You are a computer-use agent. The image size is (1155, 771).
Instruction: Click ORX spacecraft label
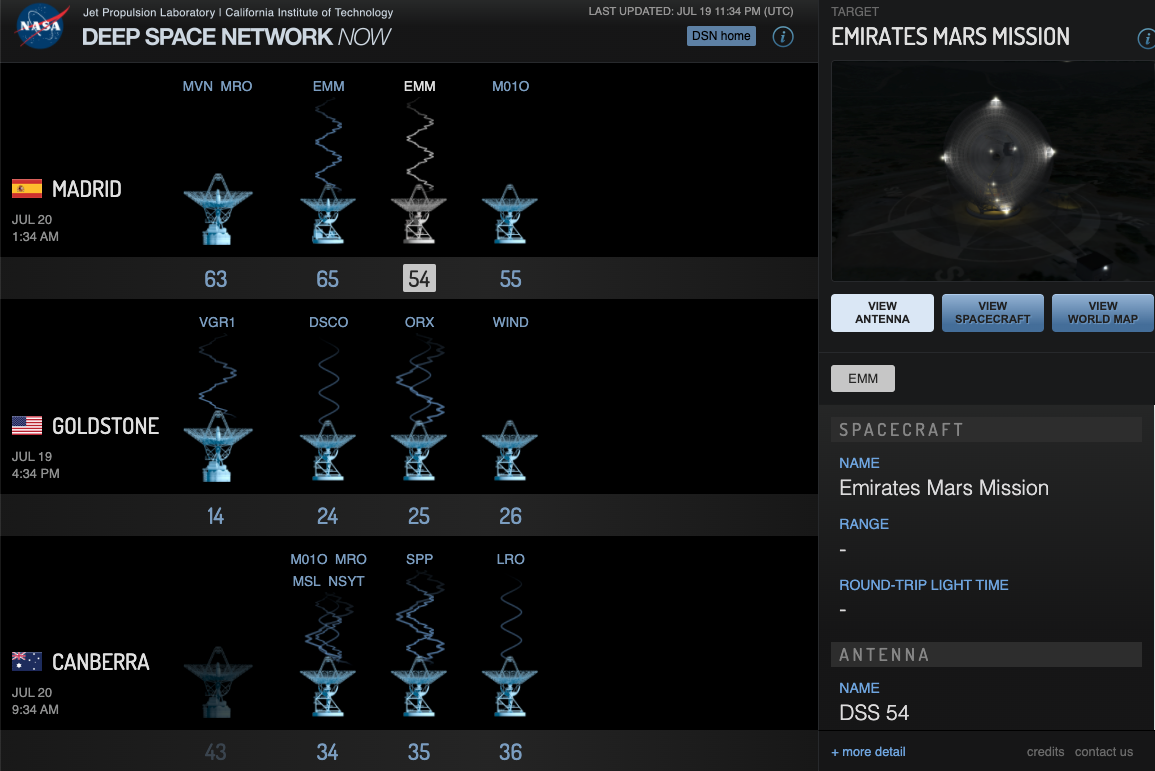point(419,322)
